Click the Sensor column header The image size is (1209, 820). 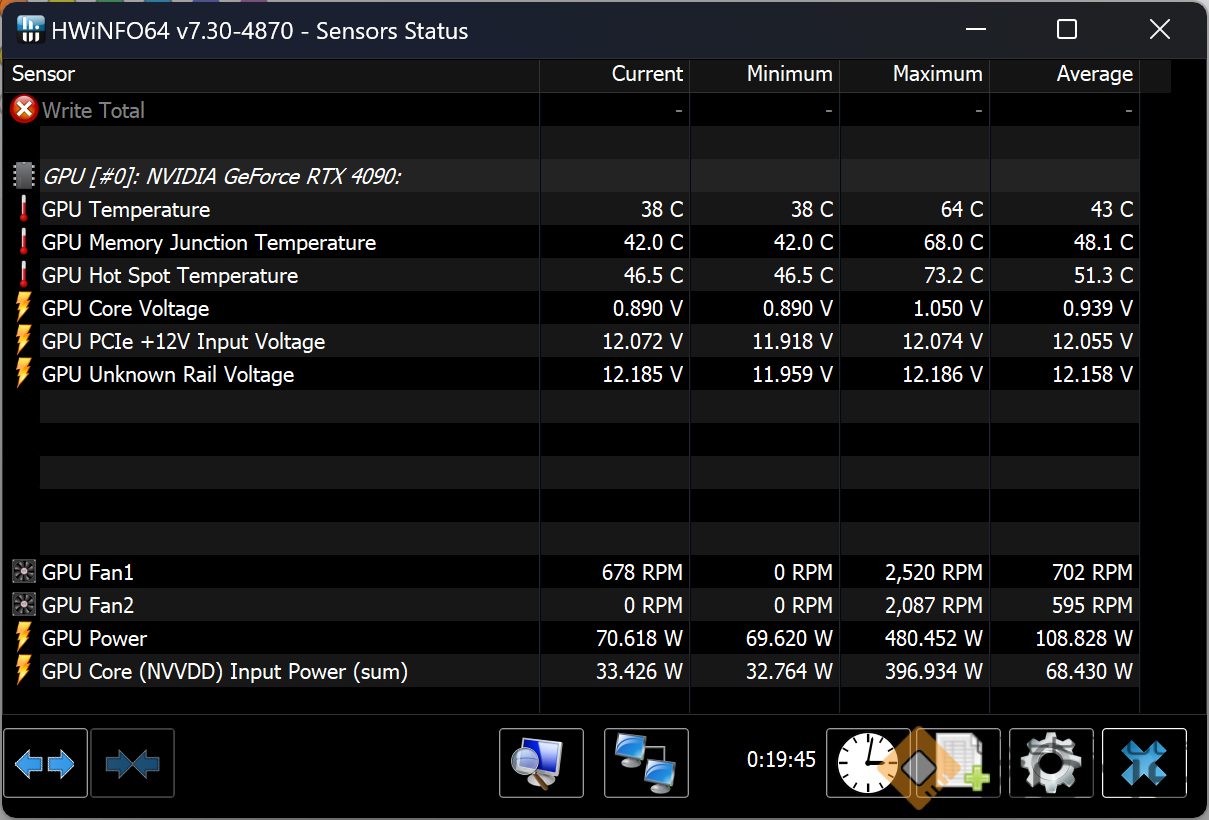coord(43,74)
